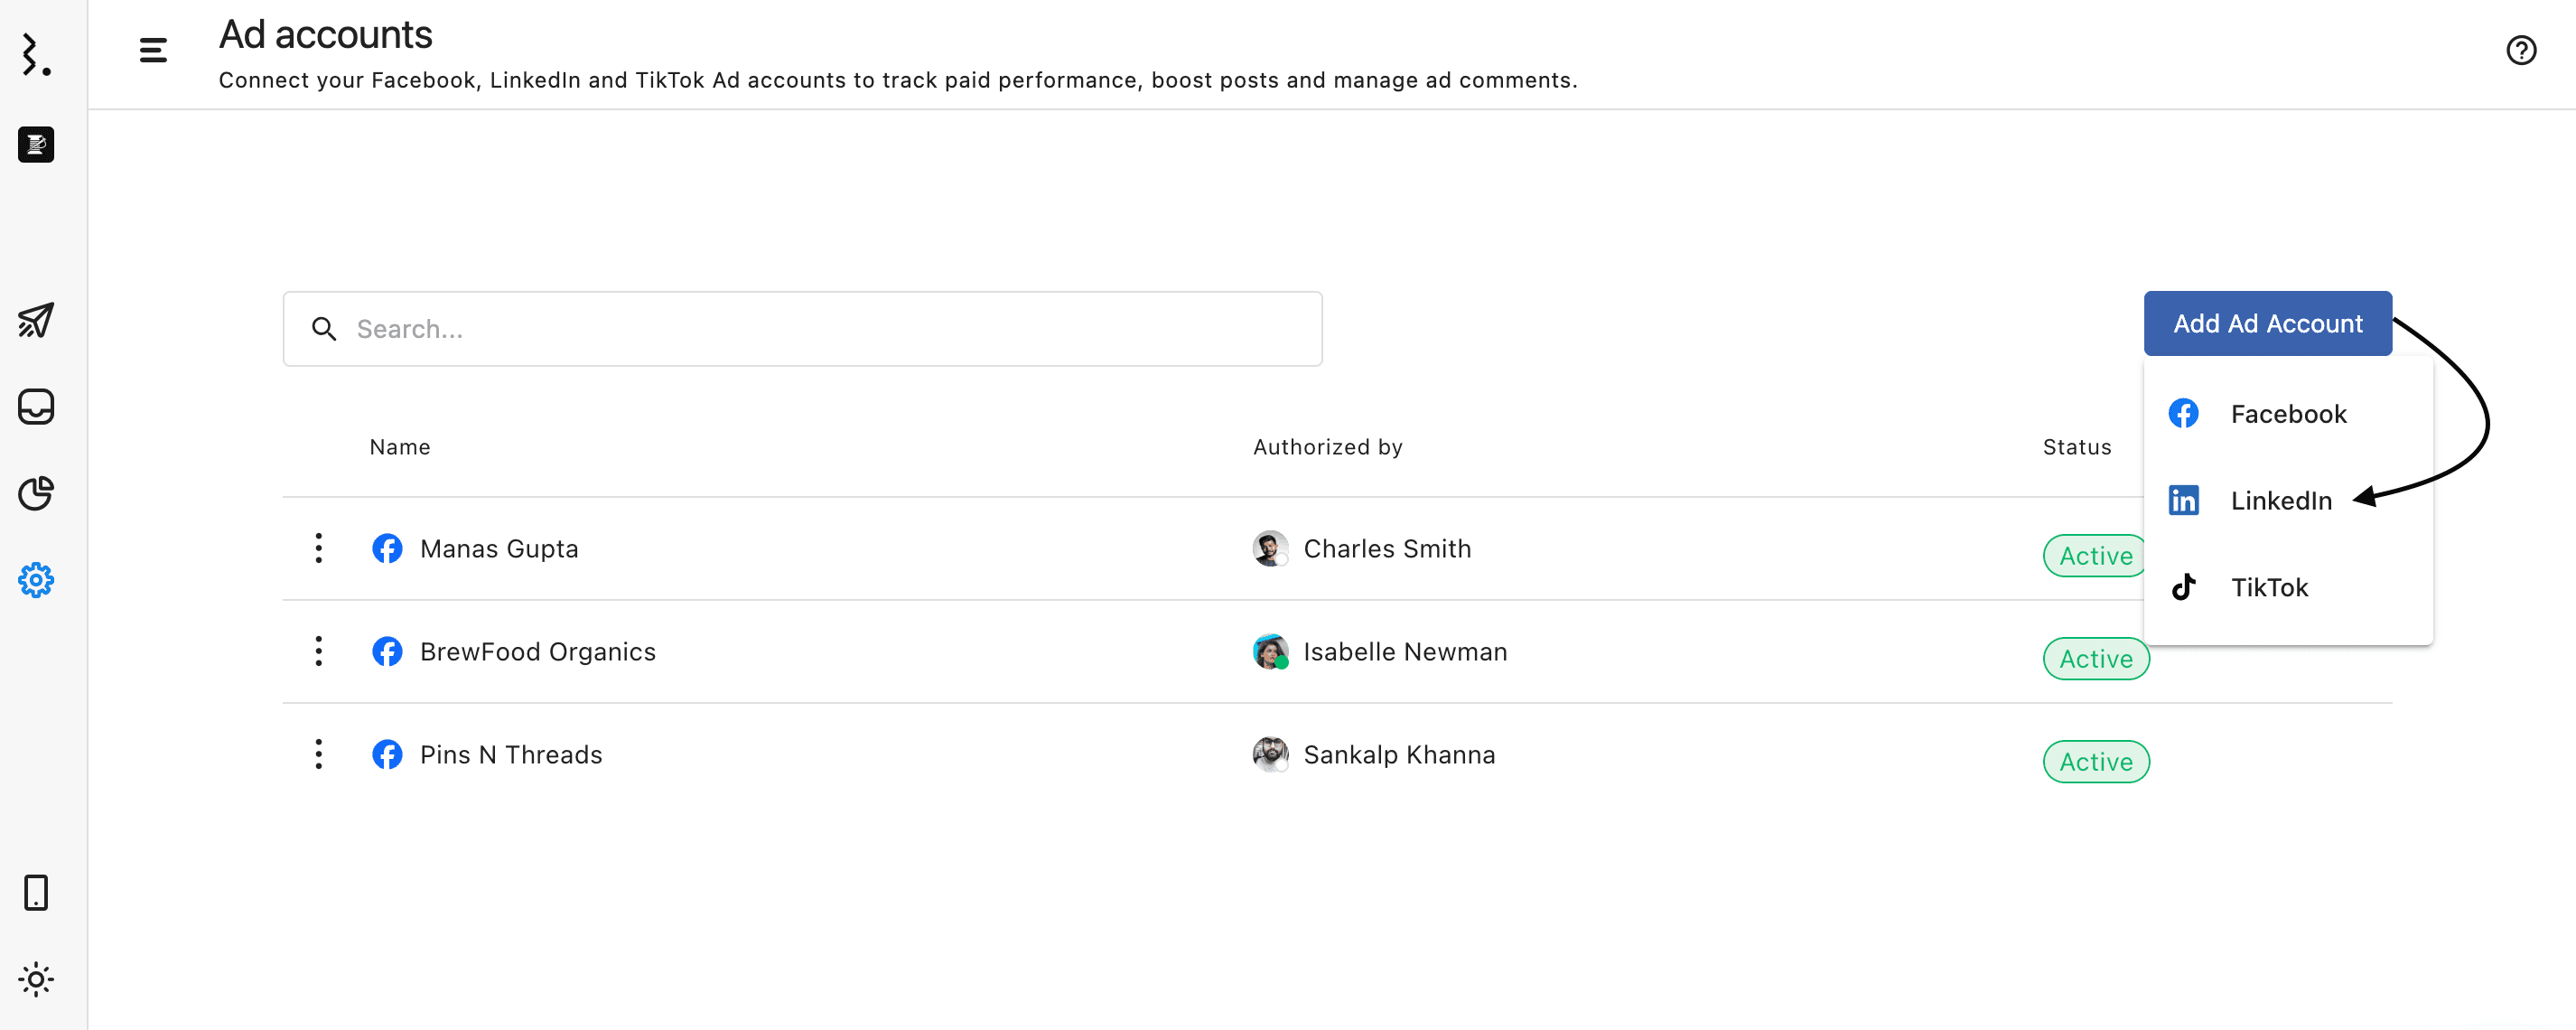This screenshot has width=2576, height=1030.
Task: Open three-dot menu for Pins N Threads
Action: pyautogui.click(x=319, y=754)
